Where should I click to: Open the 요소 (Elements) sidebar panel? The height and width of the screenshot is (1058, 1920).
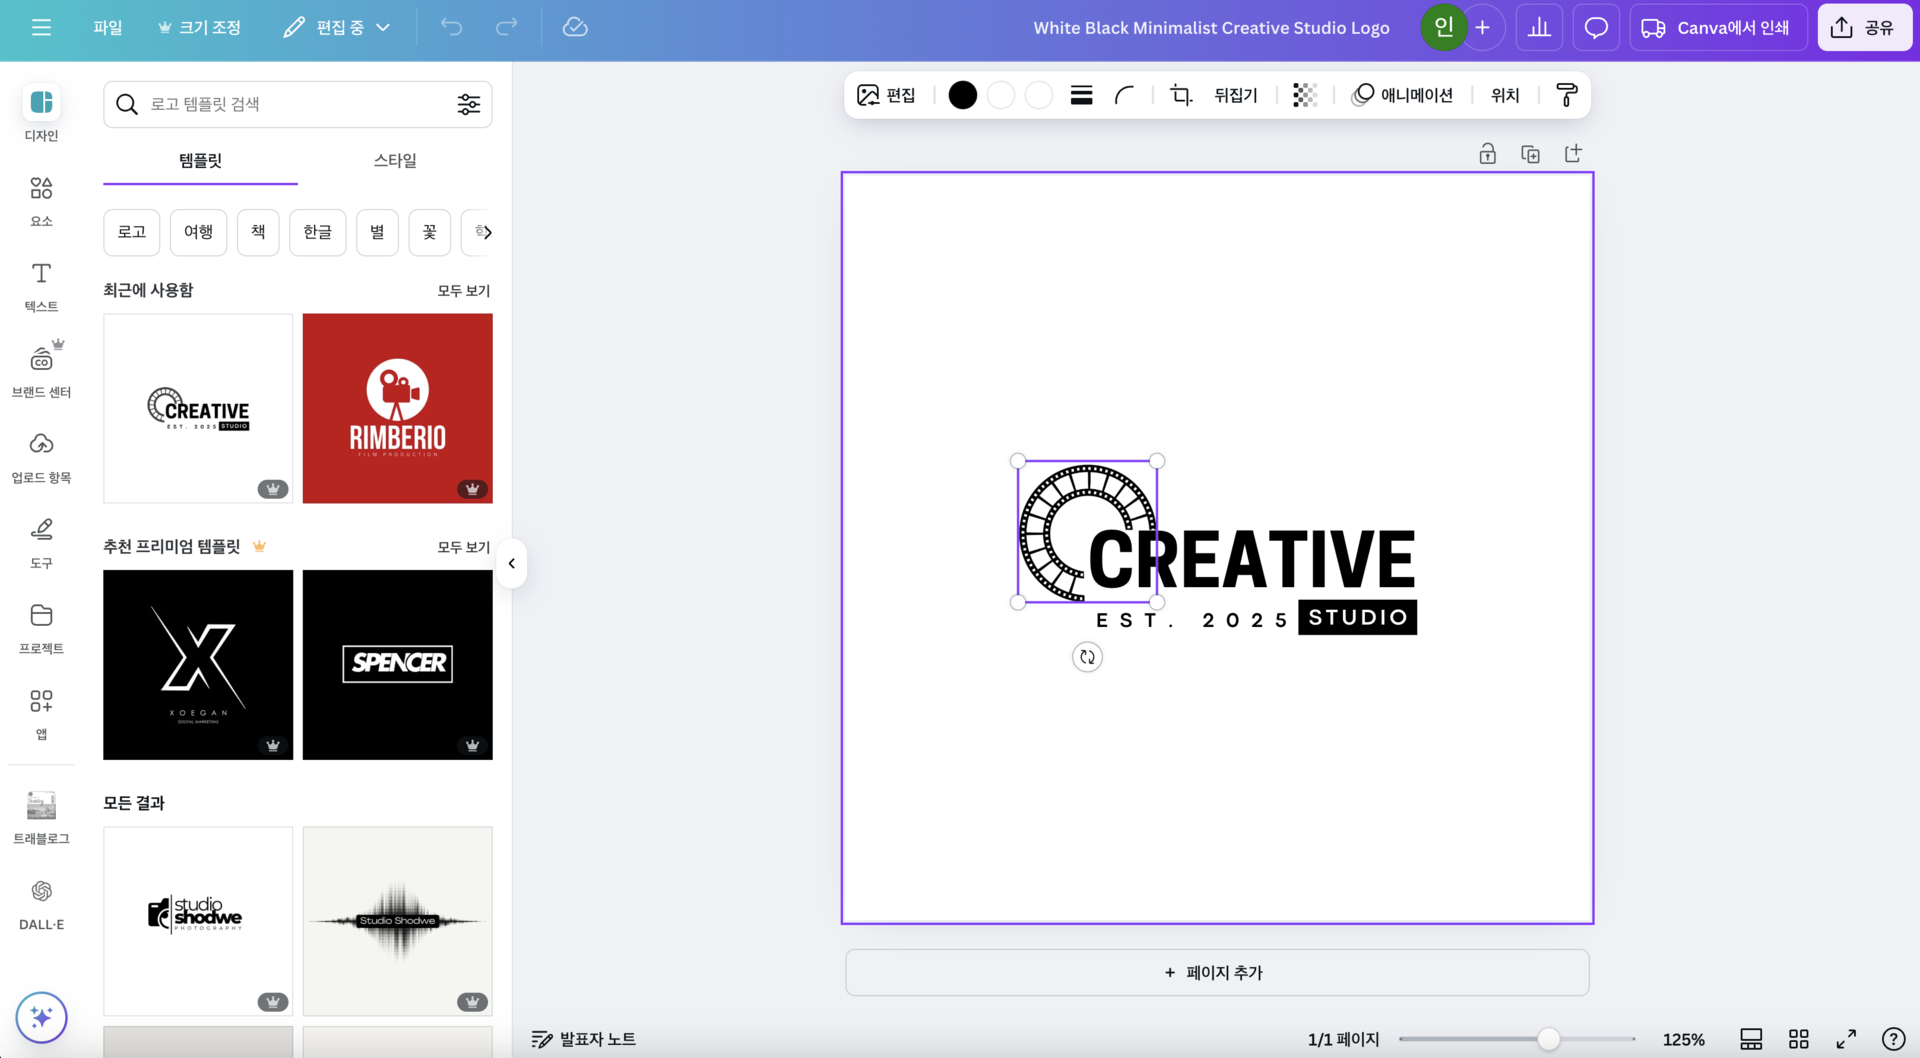[41, 200]
